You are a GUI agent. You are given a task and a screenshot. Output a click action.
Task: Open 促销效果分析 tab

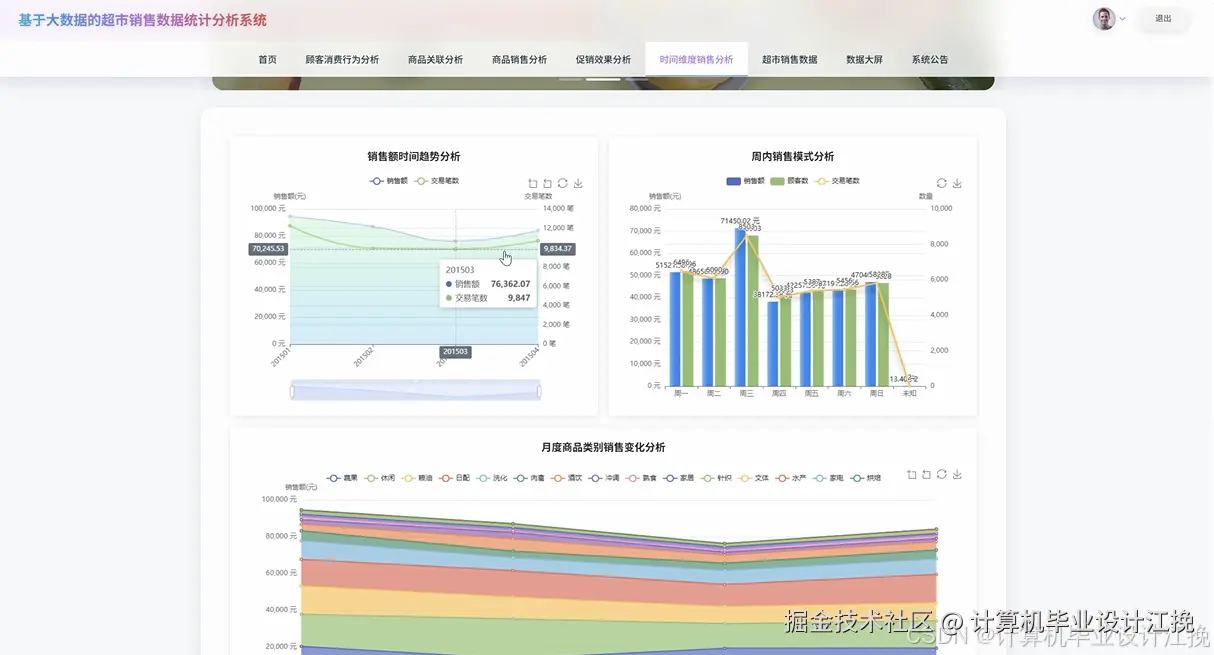603,59
